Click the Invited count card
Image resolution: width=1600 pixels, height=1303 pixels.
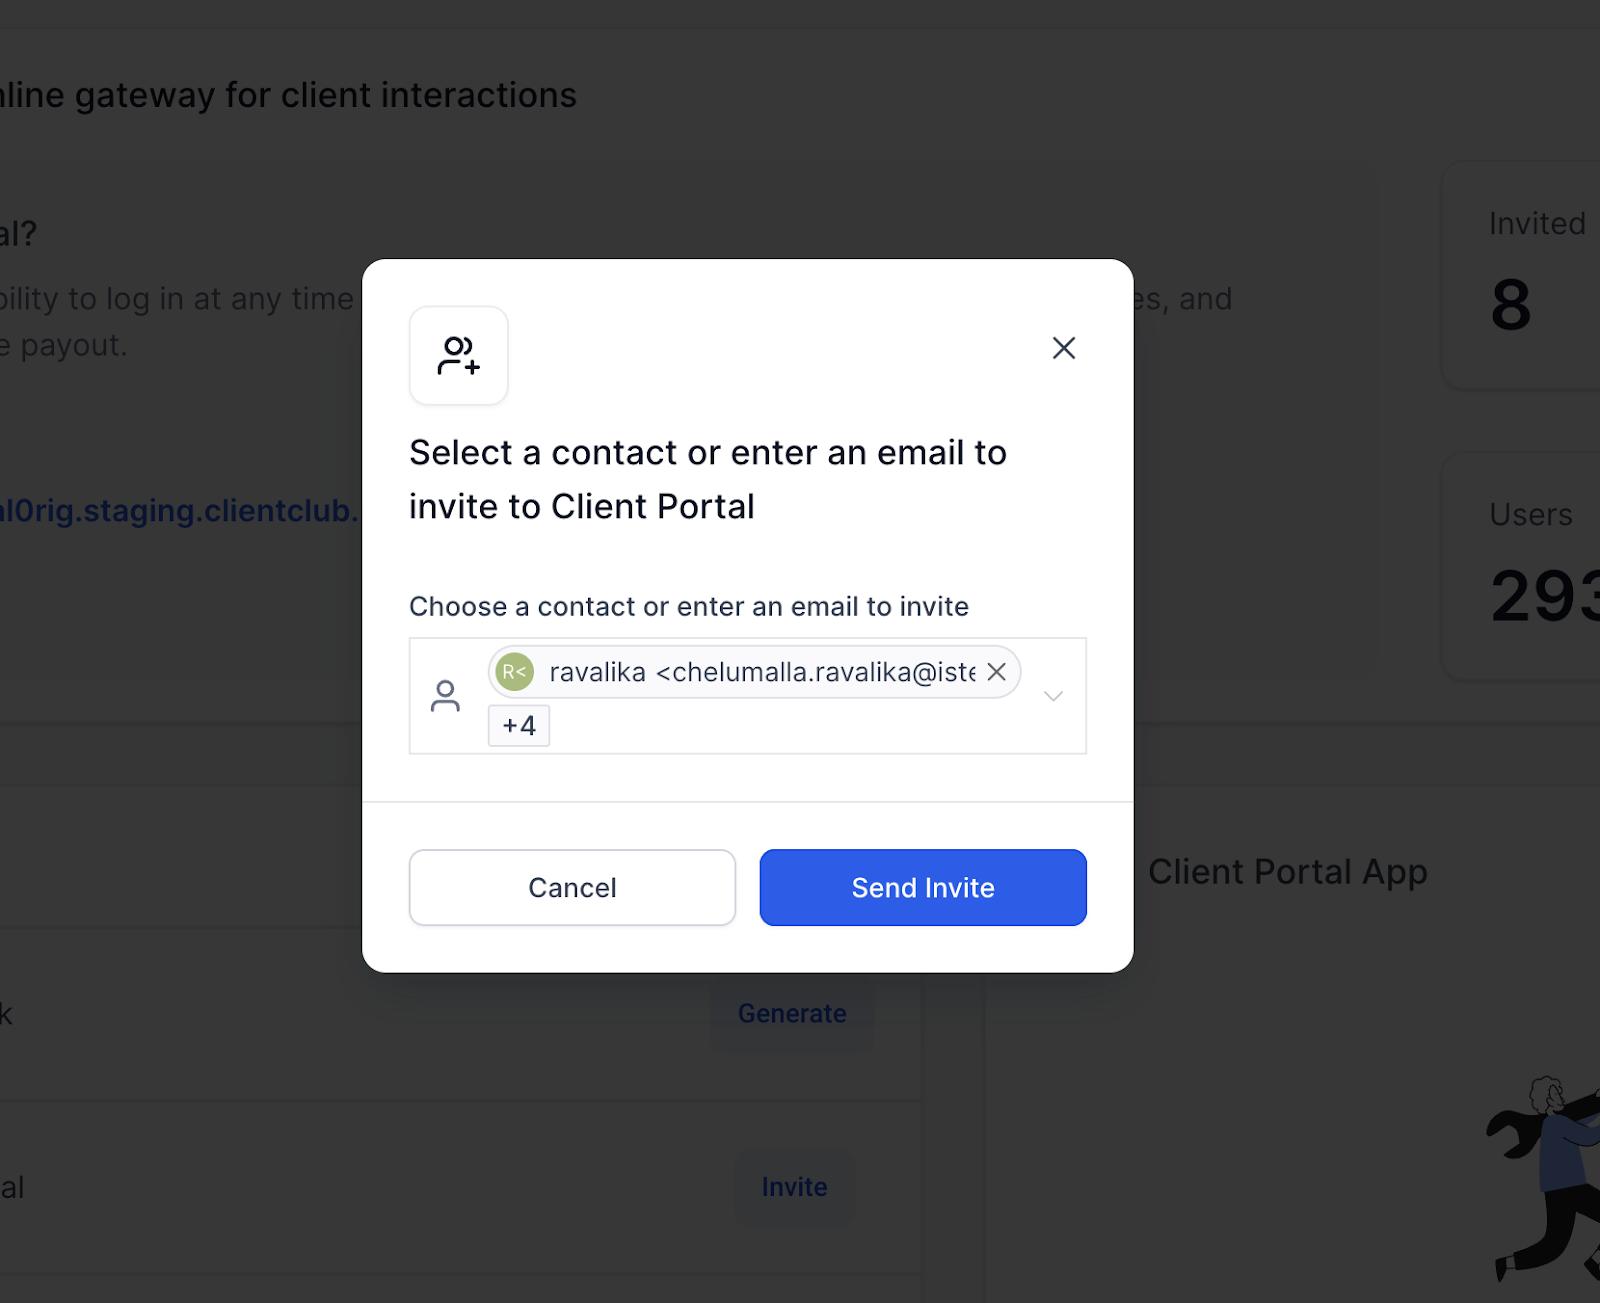point(1521,275)
